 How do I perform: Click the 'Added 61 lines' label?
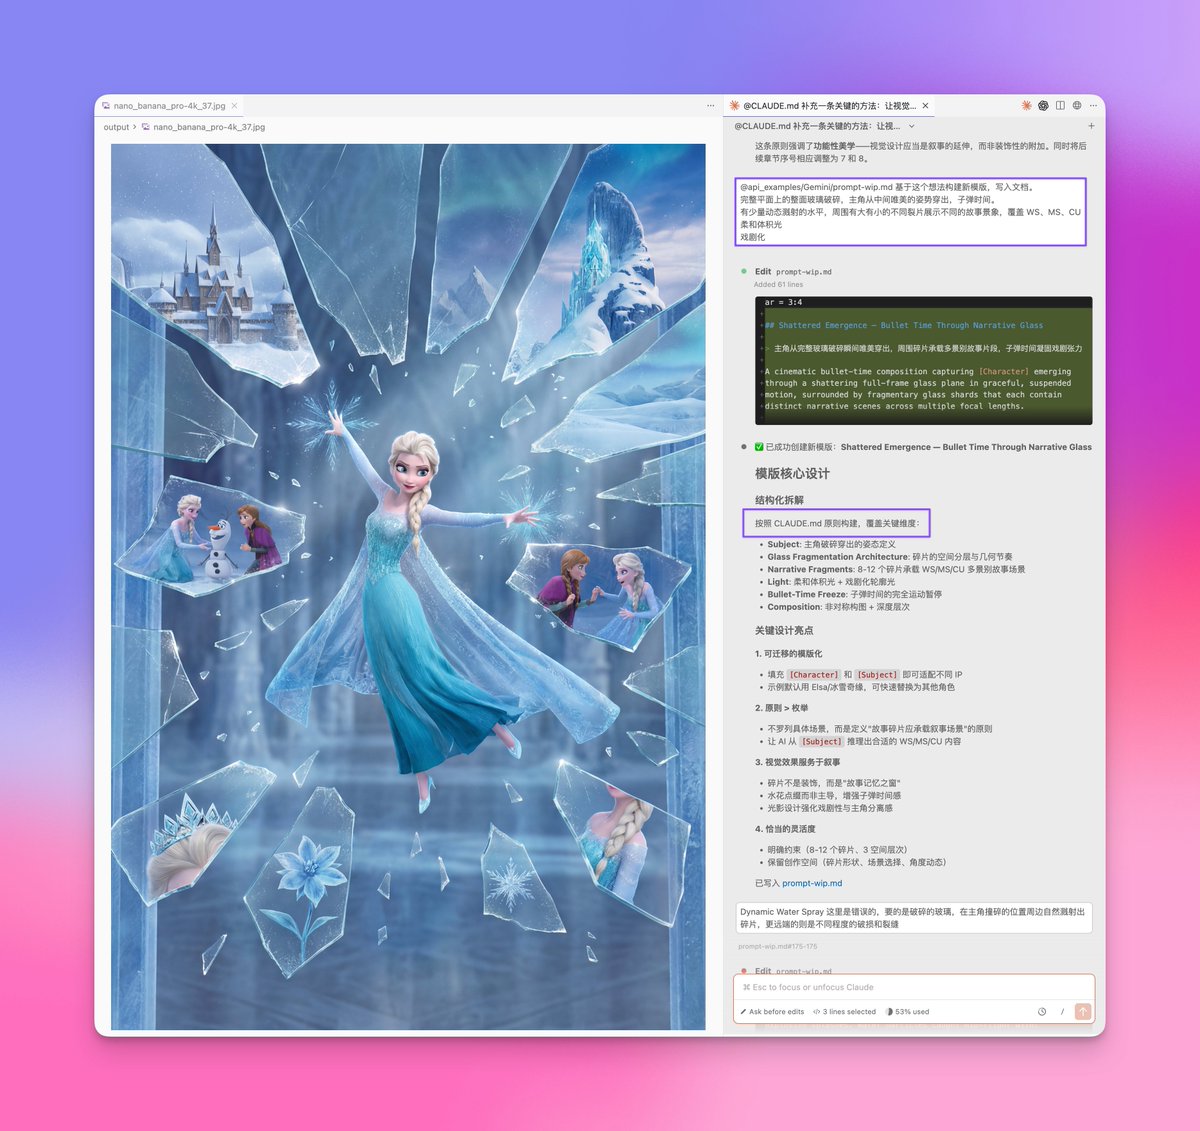[x=778, y=285]
